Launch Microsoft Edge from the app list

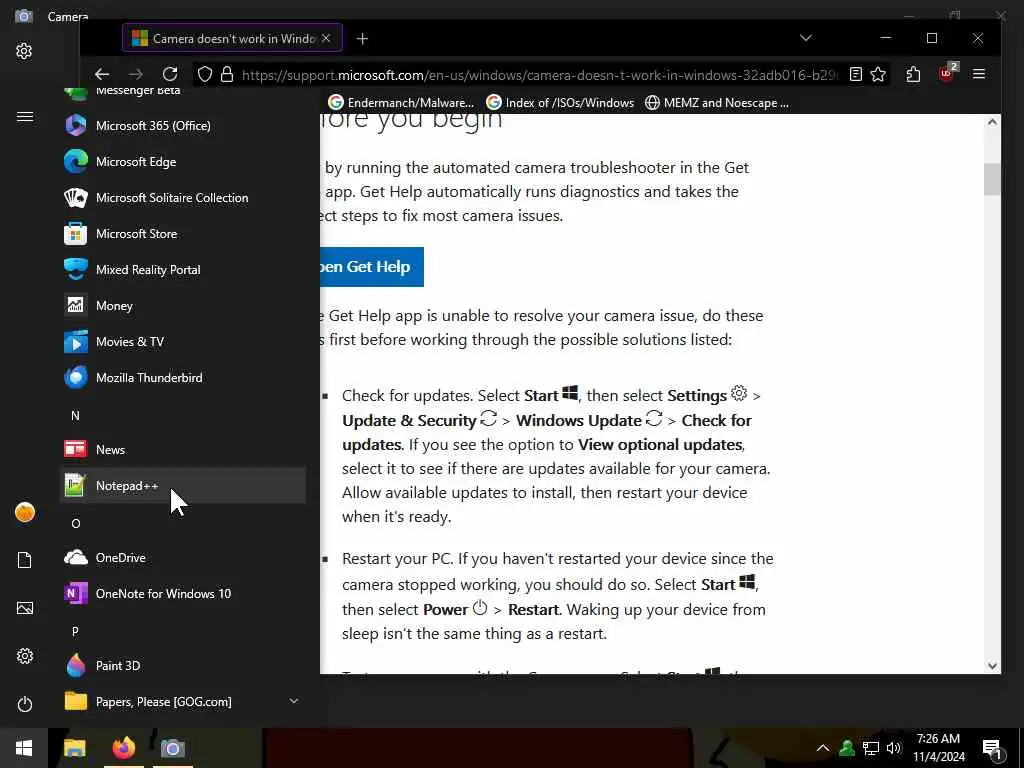pos(183,161)
